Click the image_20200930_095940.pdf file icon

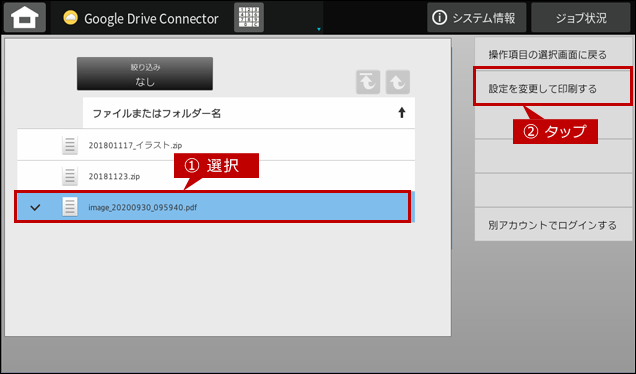pyautogui.click(x=70, y=207)
